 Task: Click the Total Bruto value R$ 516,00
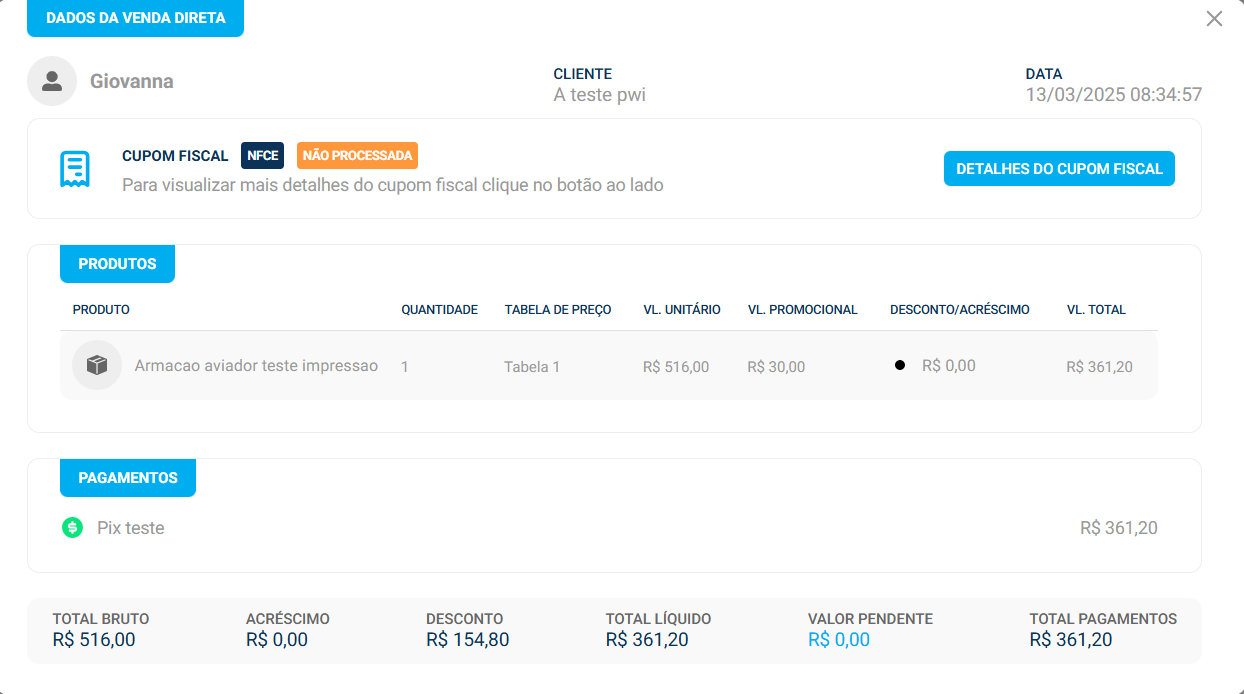94,640
